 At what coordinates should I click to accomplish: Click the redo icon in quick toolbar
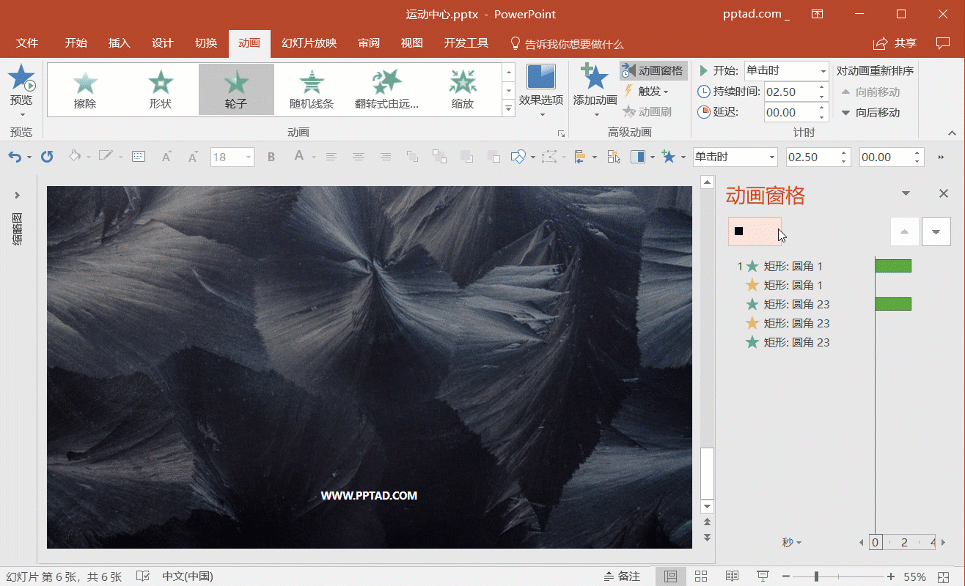(47, 157)
